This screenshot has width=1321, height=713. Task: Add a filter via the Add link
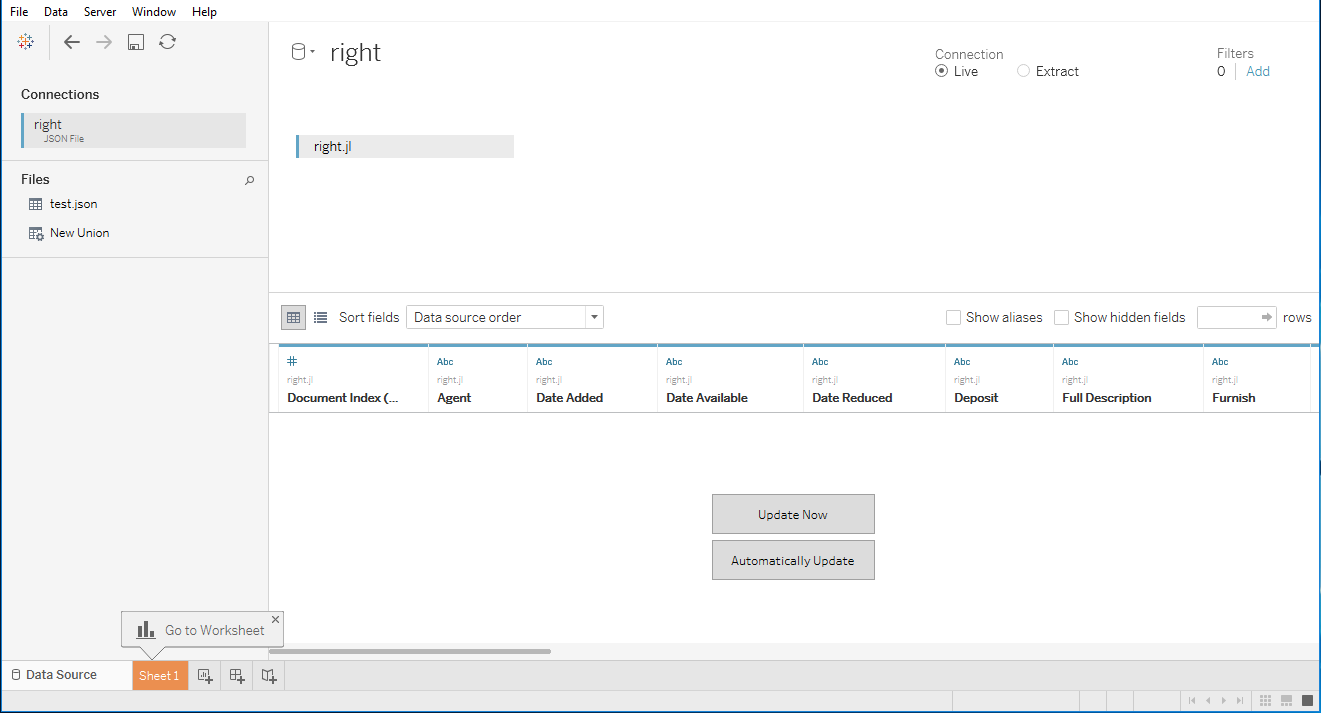[1258, 71]
